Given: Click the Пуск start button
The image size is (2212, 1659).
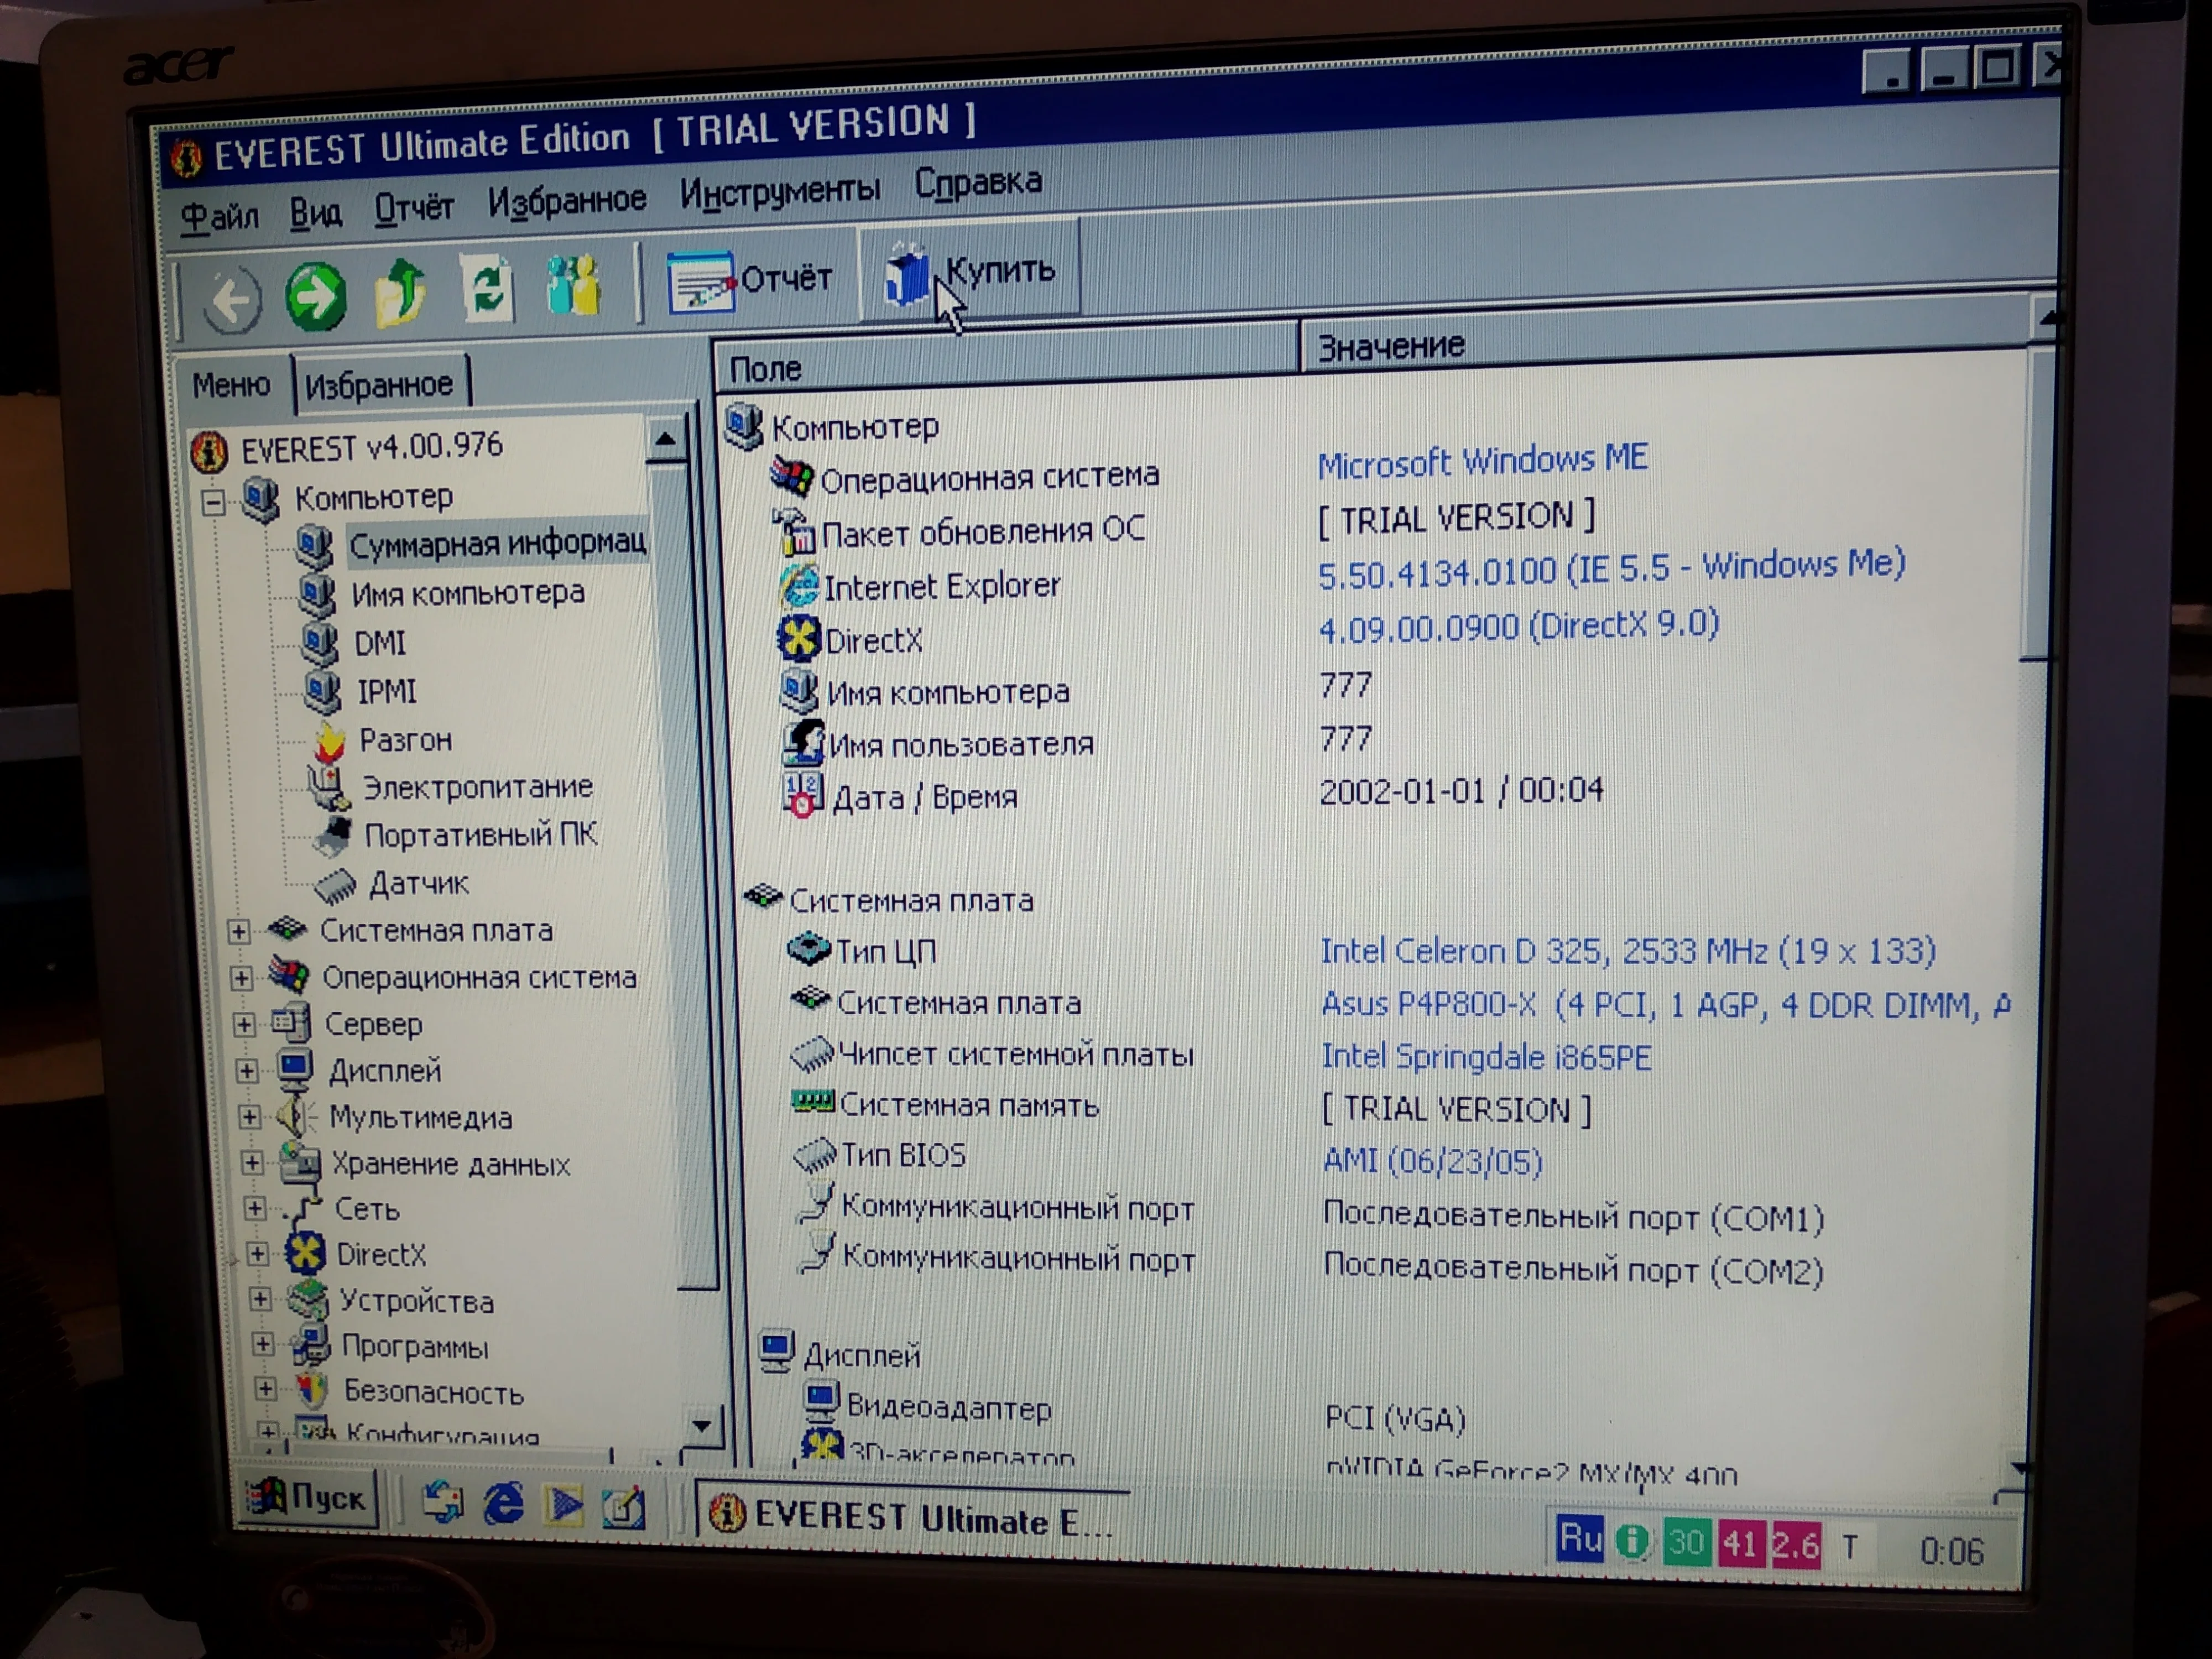Looking at the screenshot, I should click(x=308, y=1498).
